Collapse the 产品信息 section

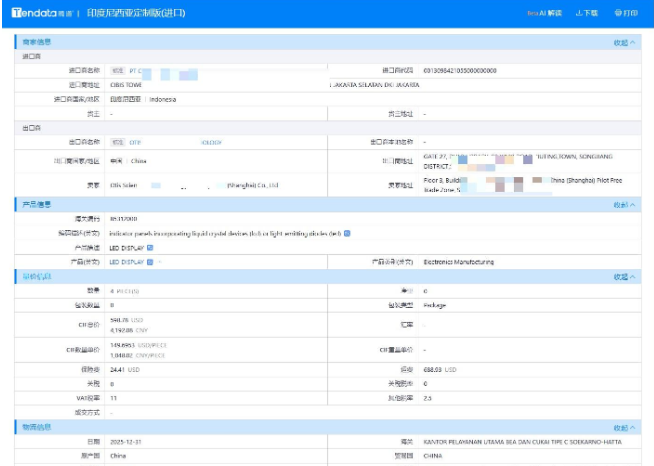point(624,205)
